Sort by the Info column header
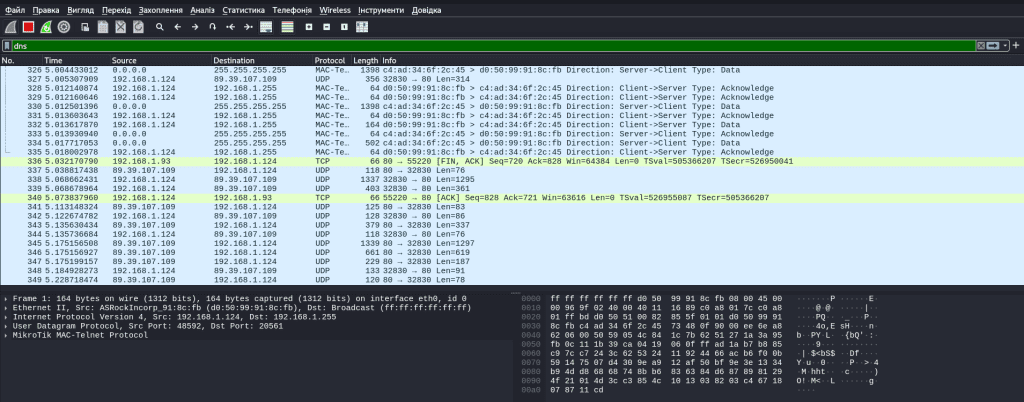 click(702, 61)
